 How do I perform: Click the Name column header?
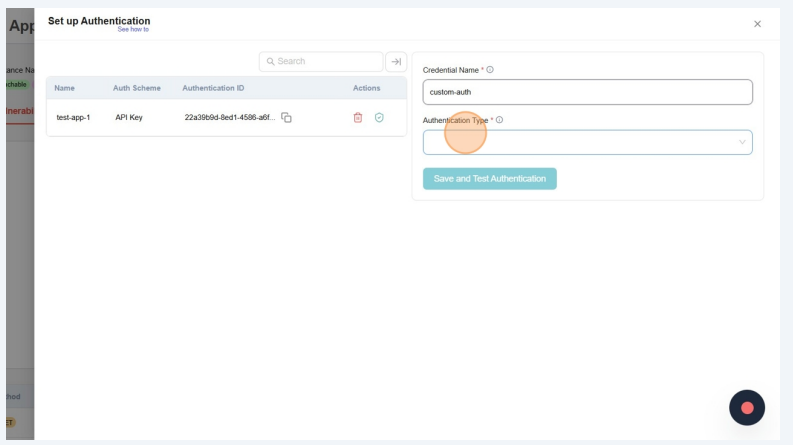[x=64, y=88]
